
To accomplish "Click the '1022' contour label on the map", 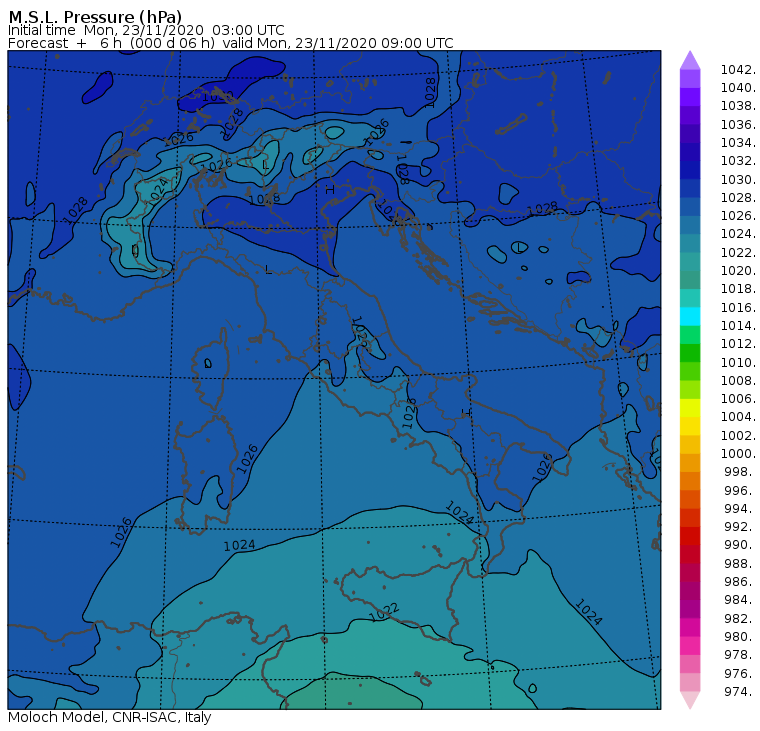I will pyautogui.click(x=383, y=612).
